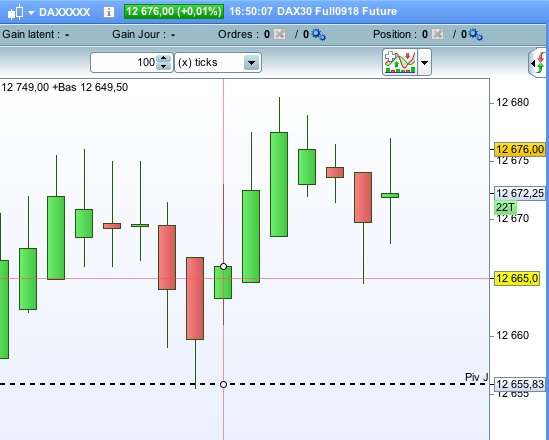Screen dimensions: 549x440
Task: Click the add indicator chart icon
Action: [399, 62]
